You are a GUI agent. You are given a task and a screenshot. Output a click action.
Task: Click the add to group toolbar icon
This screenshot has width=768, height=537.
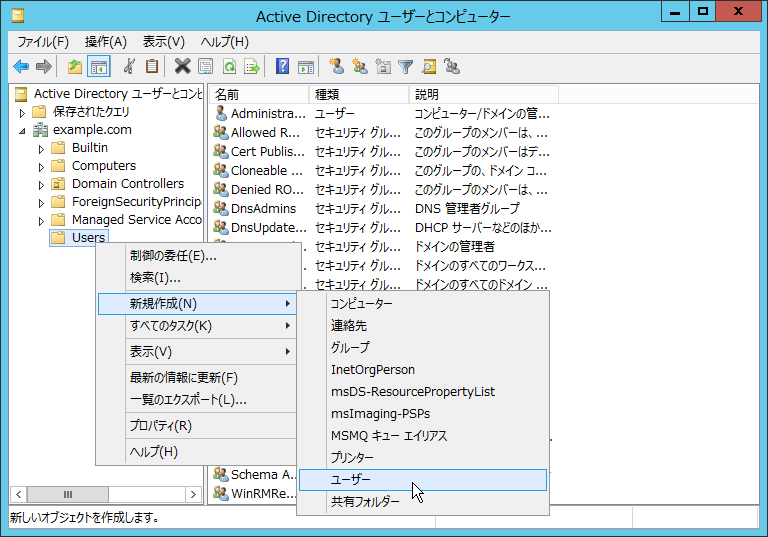click(452, 66)
